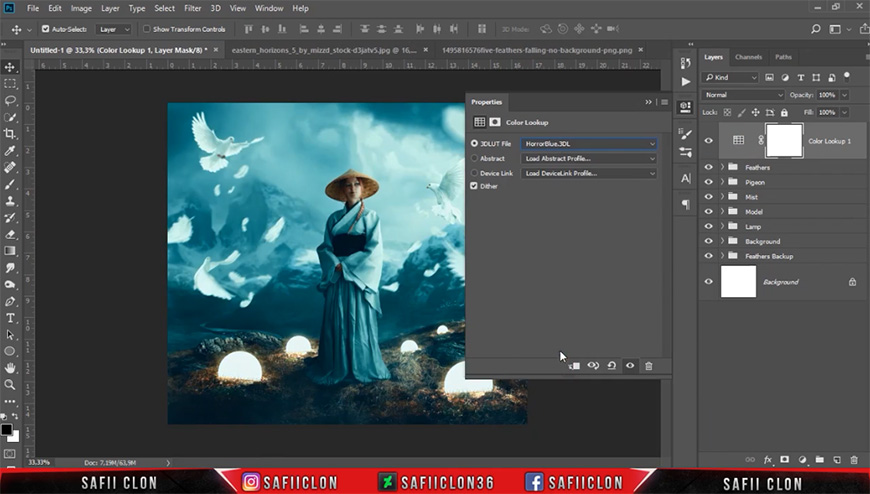Expand the Lamp layer group
This screenshot has height=494, width=870.
click(x=722, y=226)
